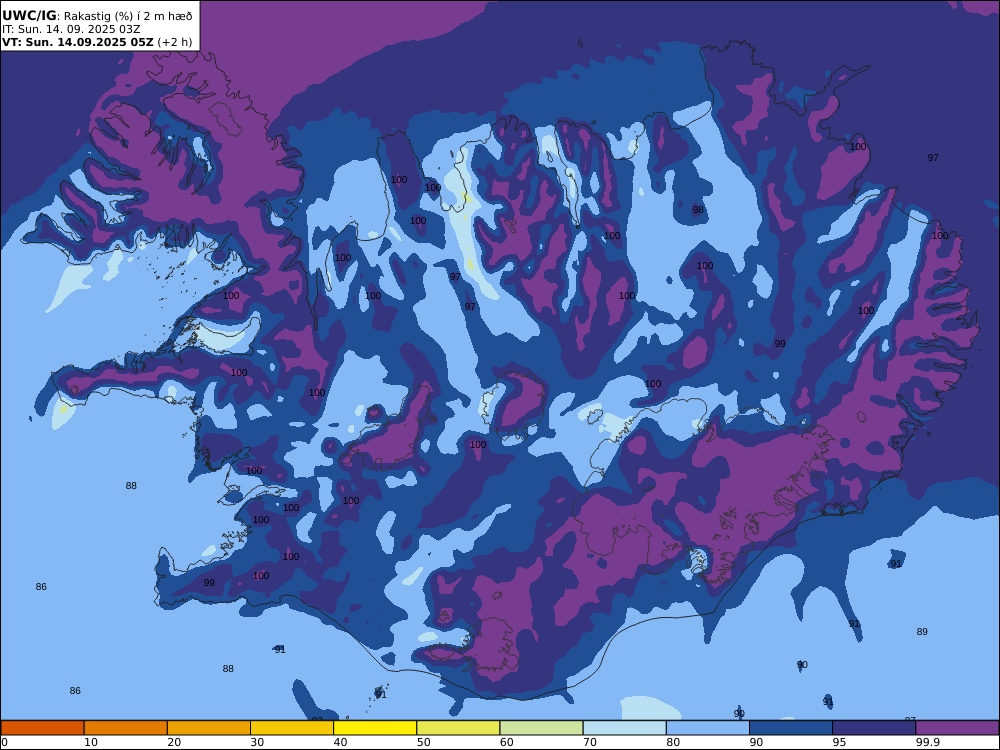1000x750 pixels.
Task: Click the '0' label at the legend start
Action: (x=4, y=742)
